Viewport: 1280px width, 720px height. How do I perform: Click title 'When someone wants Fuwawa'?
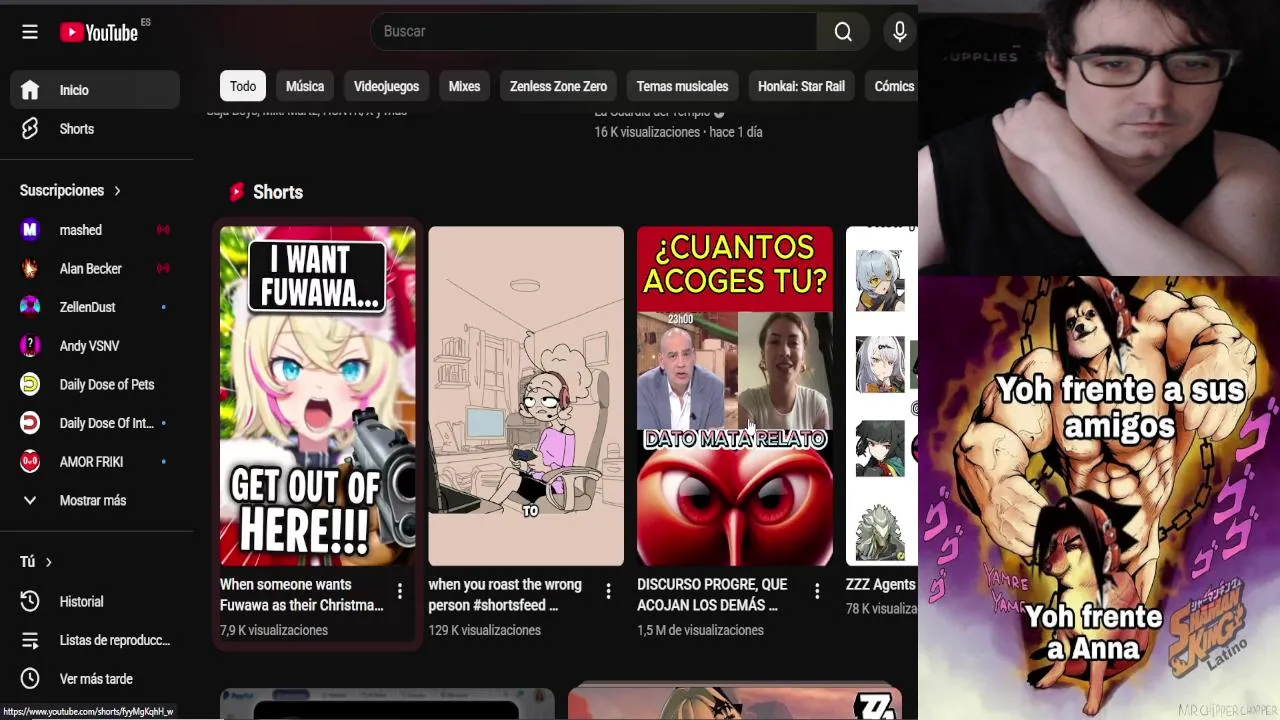(x=301, y=595)
